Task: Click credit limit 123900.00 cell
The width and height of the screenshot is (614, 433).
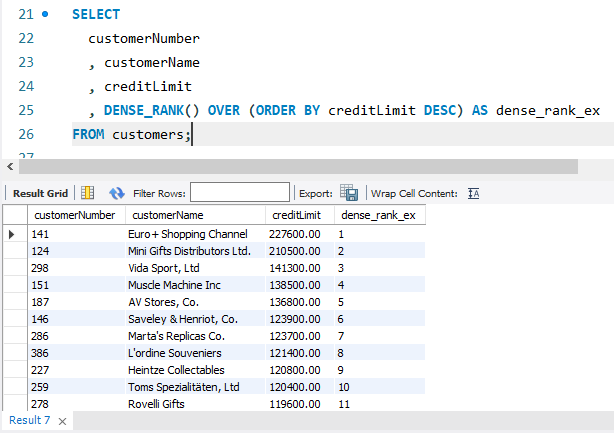Action: click(300, 319)
